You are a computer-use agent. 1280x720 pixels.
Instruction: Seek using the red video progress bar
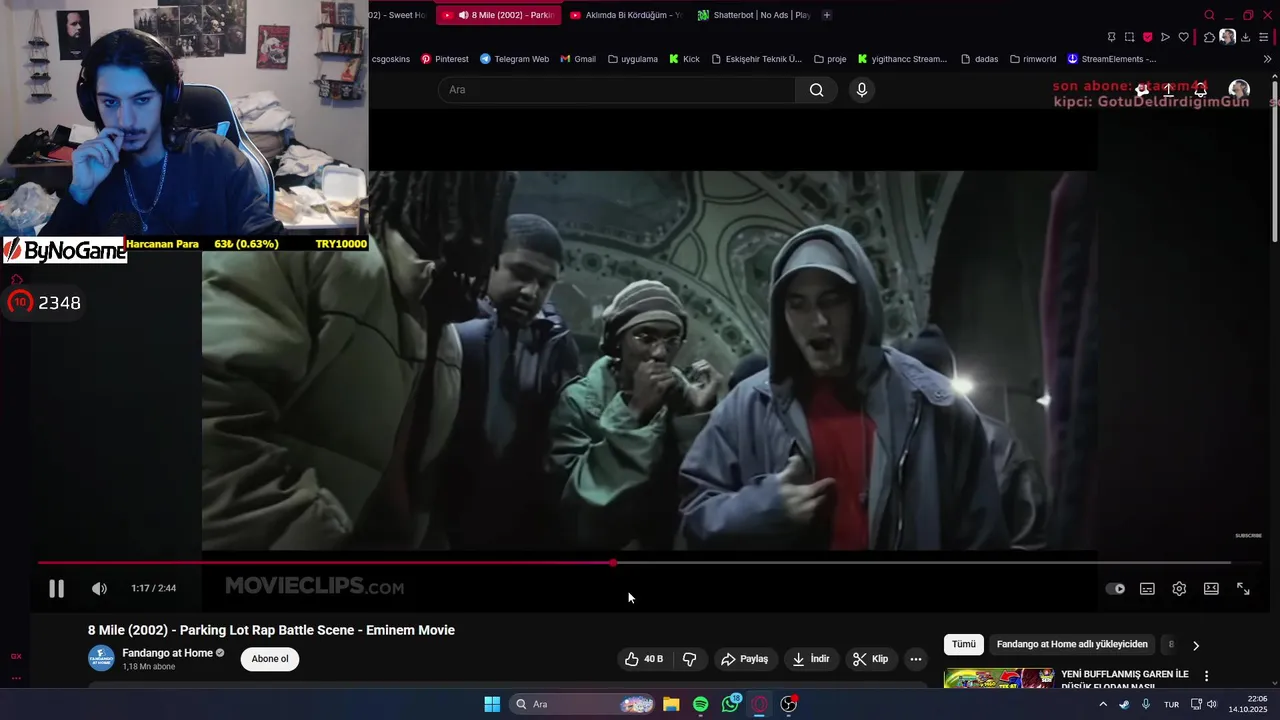[x=635, y=563]
